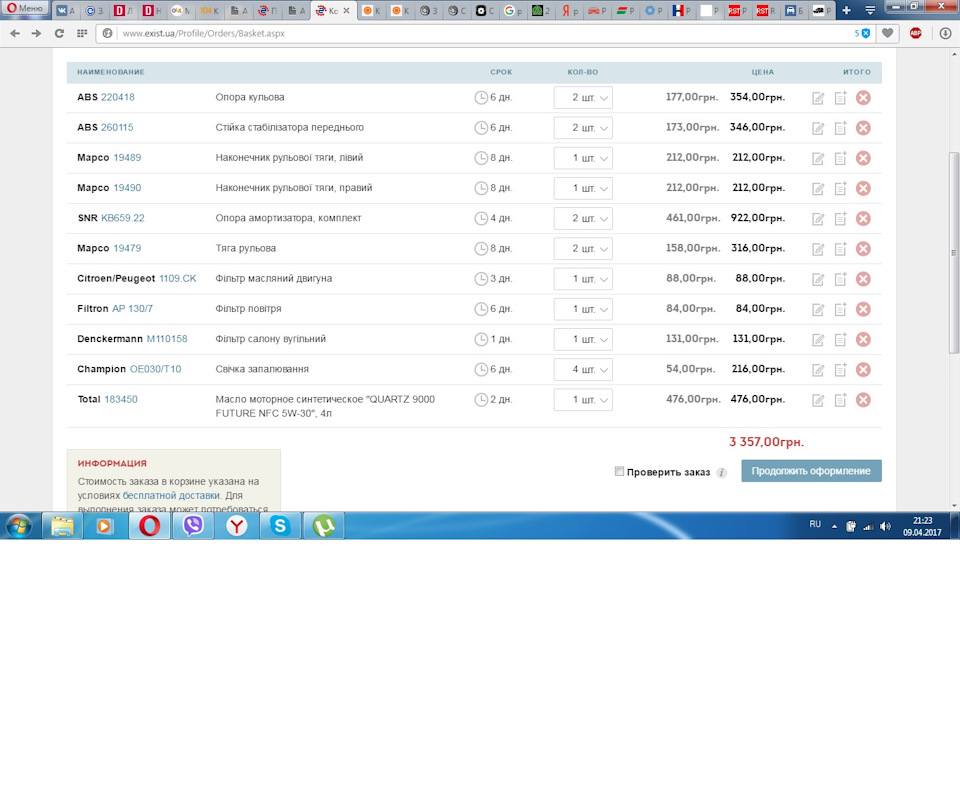Viewport: 960px width, 787px height.
Task: Delete Champion OE030/T10 spark plugs row
Action: point(863,369)
